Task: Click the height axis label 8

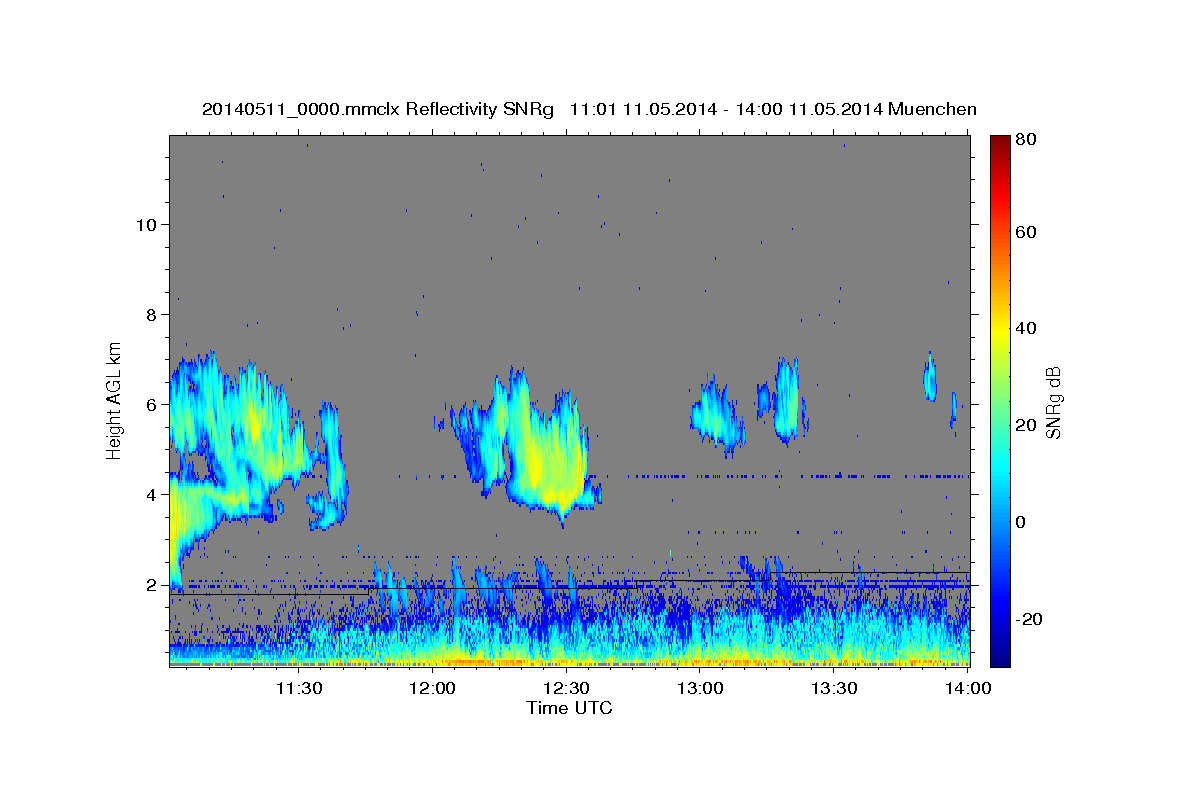Action: click(x=151, y=314)
